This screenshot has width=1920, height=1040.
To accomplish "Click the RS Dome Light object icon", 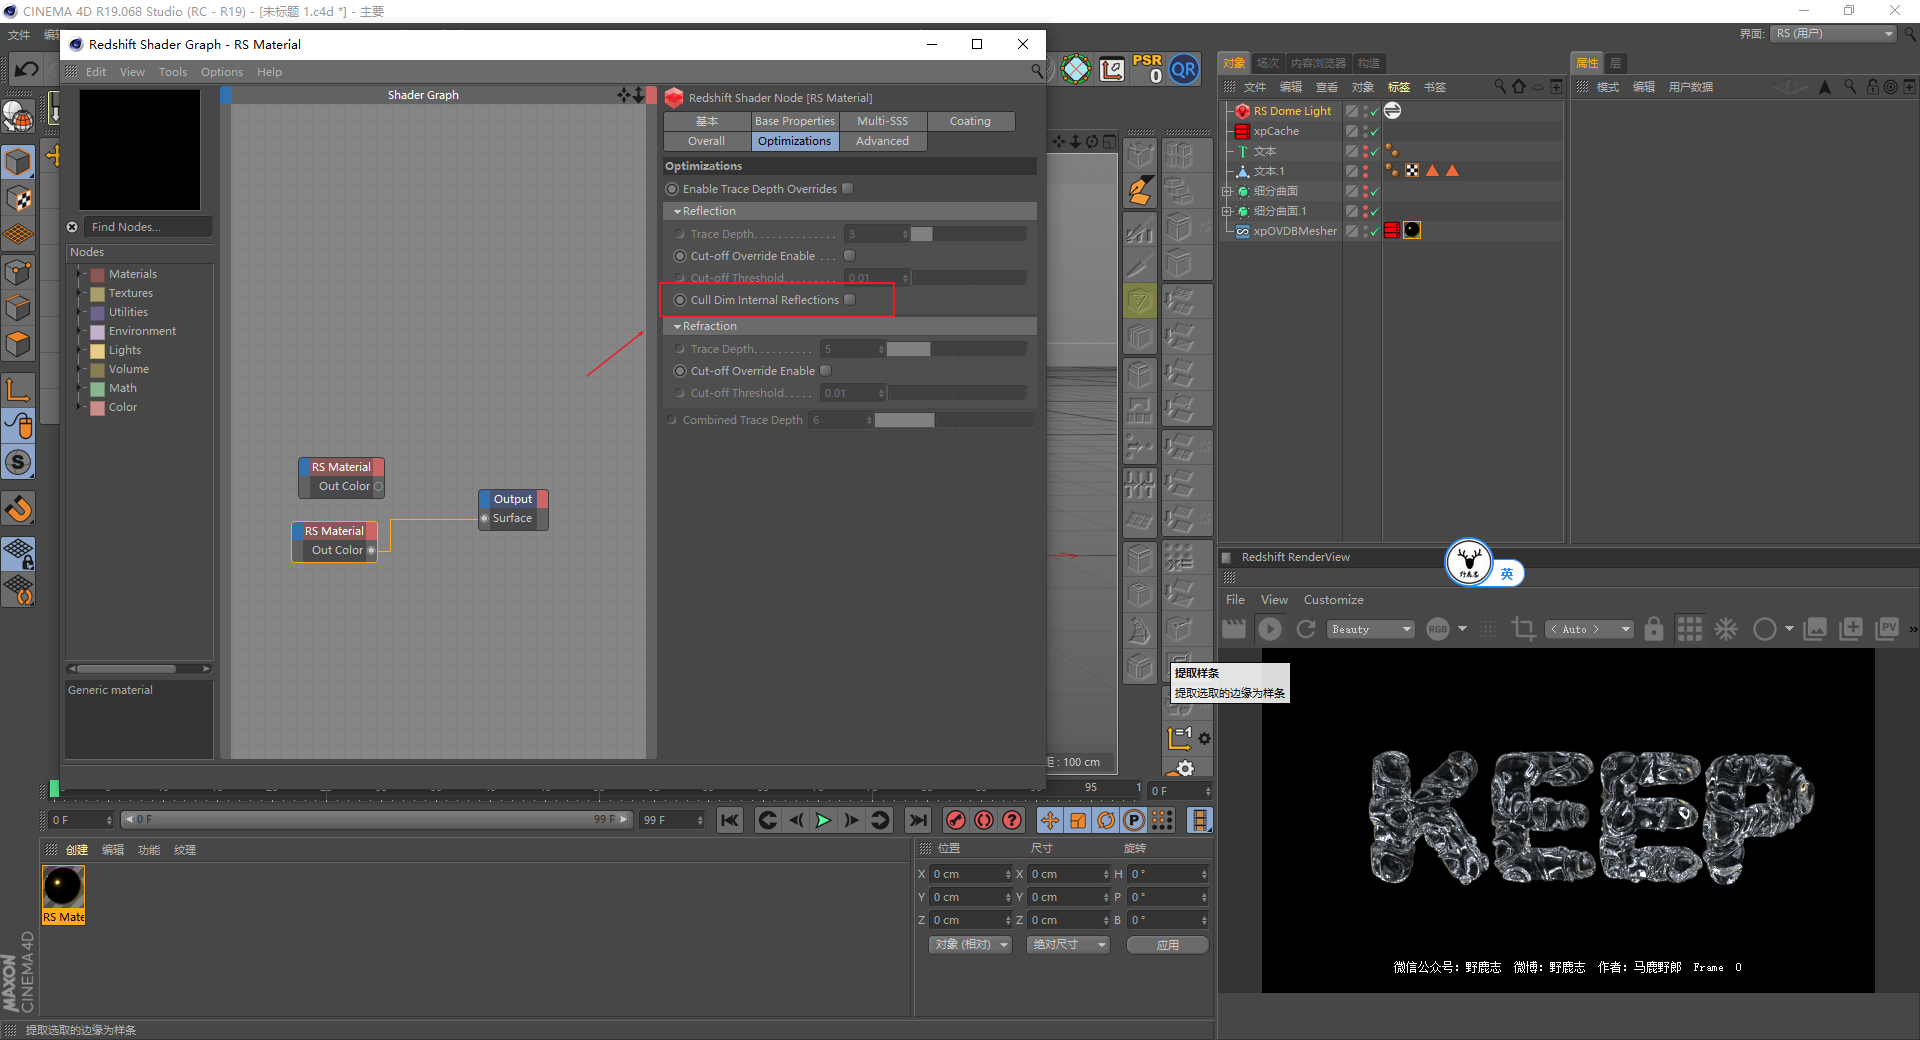I will [1243, 111].
